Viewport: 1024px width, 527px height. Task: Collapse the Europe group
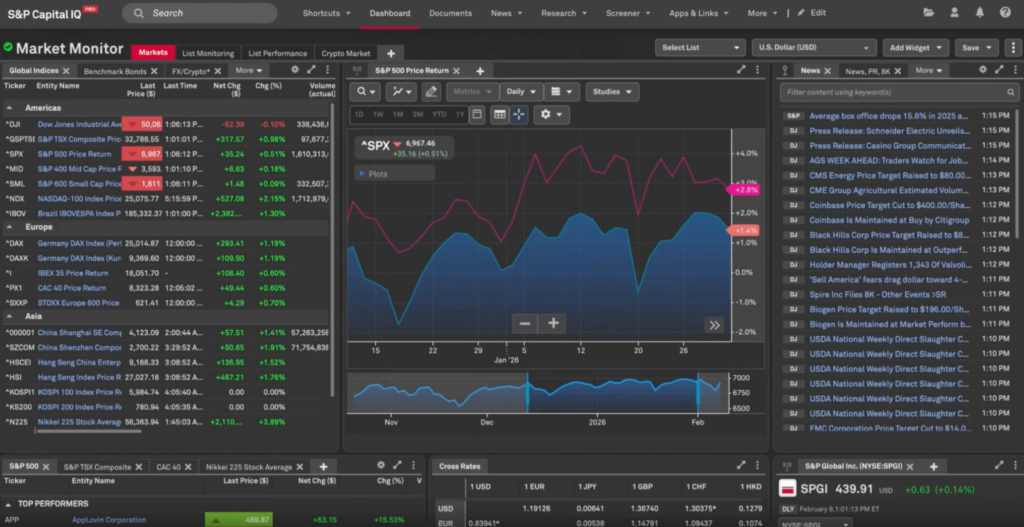tap(11, 227)
